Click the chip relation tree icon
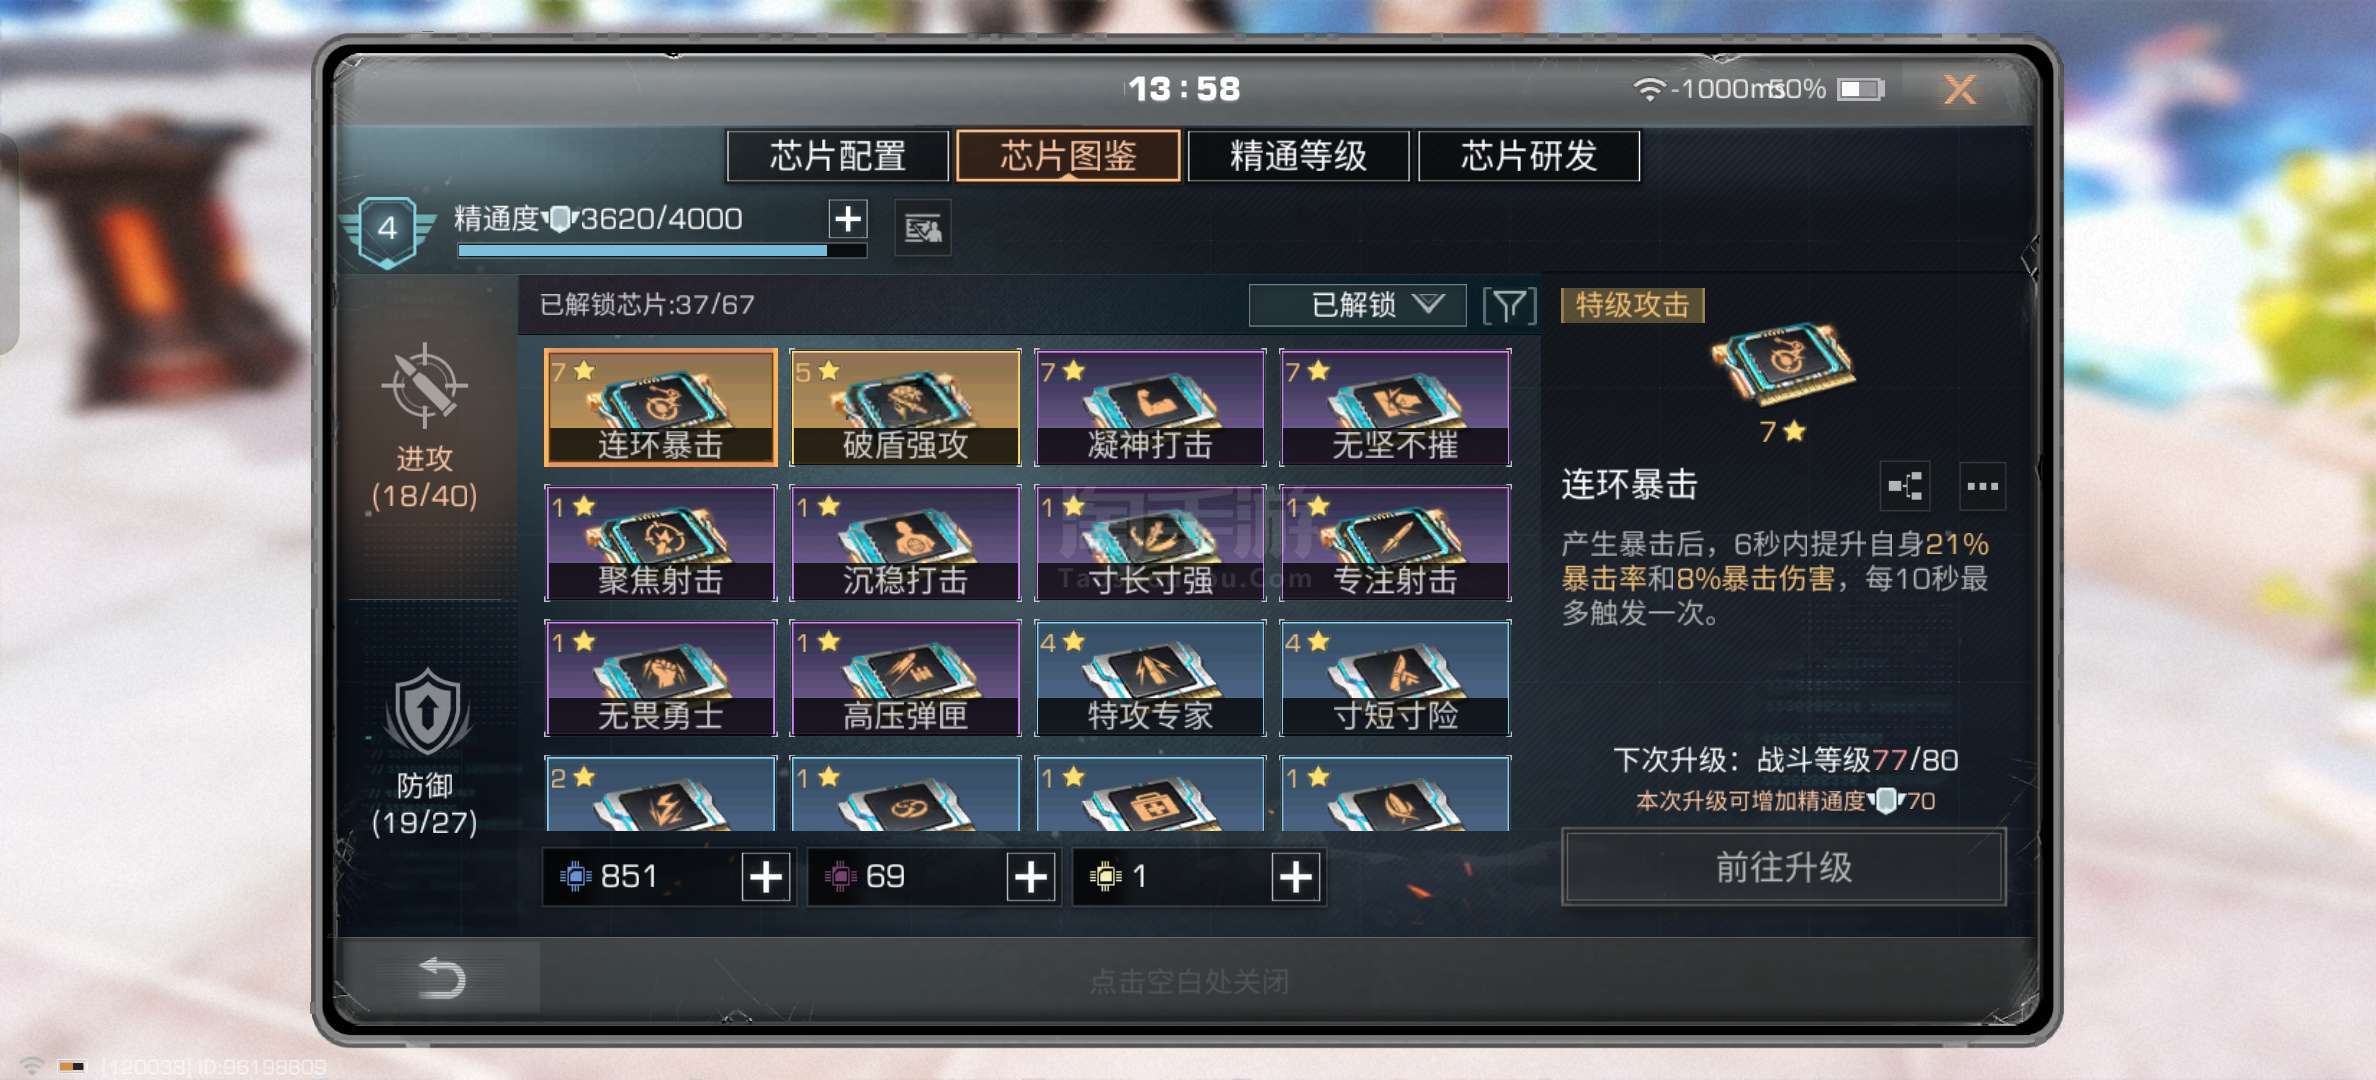The height and width of the screenshot is (1080, 2376). point(1905,487)
